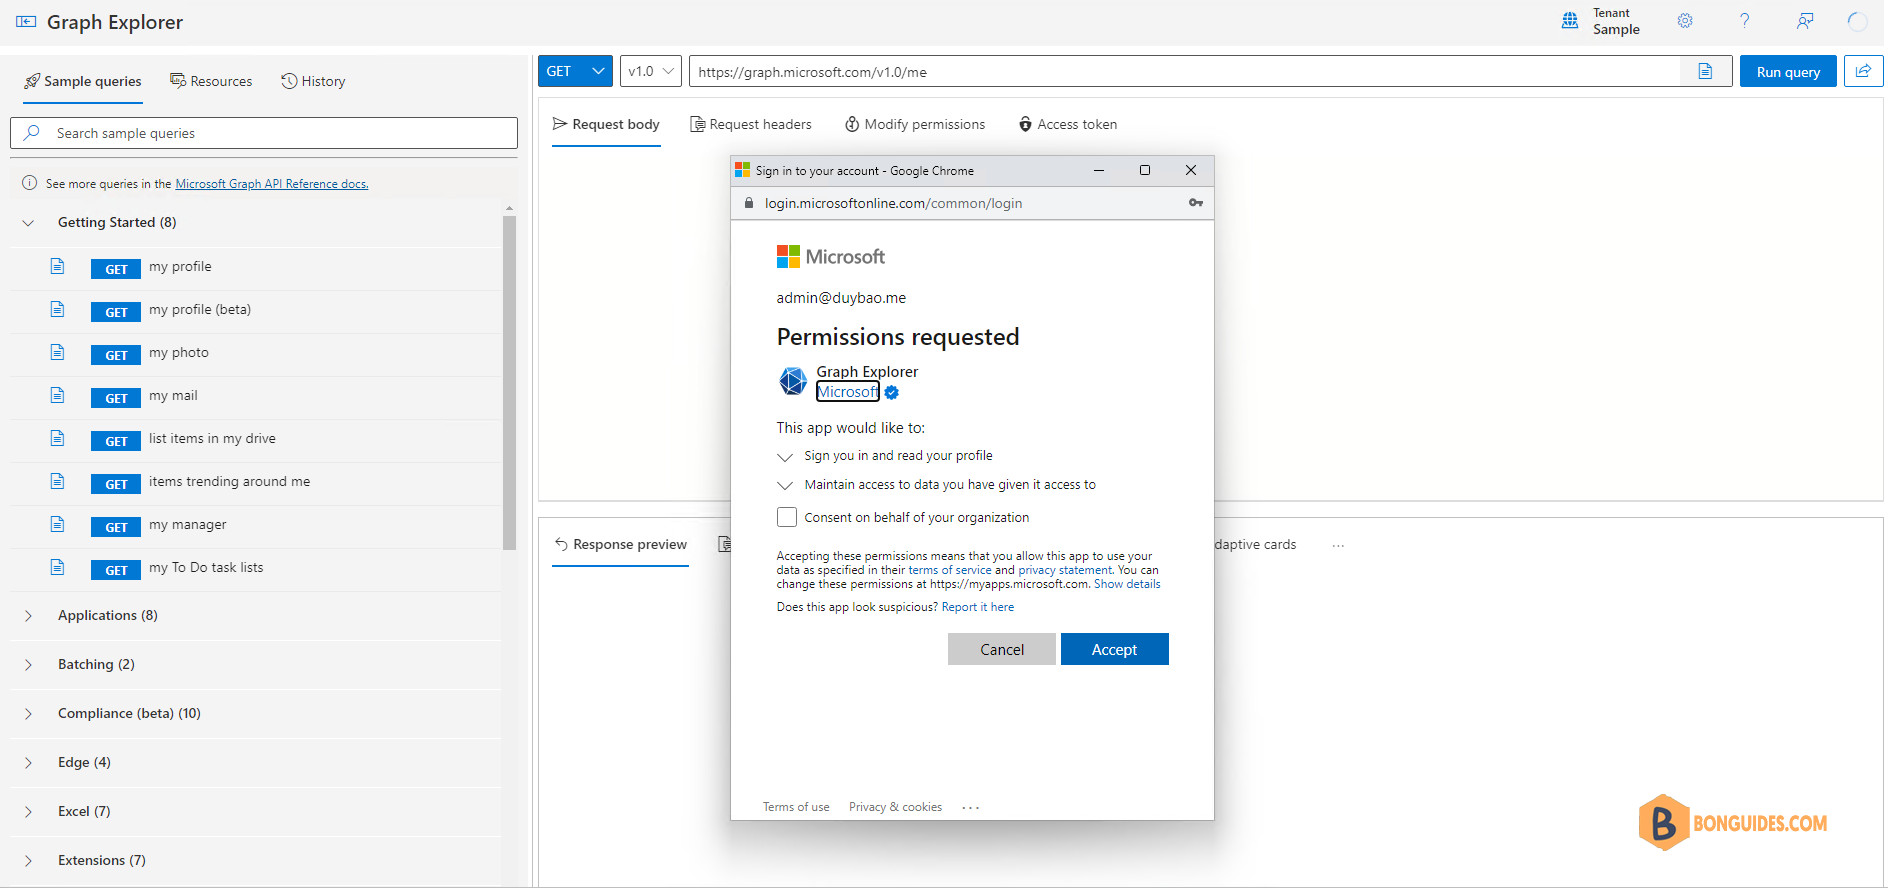The image size is (1888, 888).
Task: Click the document icon beside my profile (beta)
Action: [57, 309]
